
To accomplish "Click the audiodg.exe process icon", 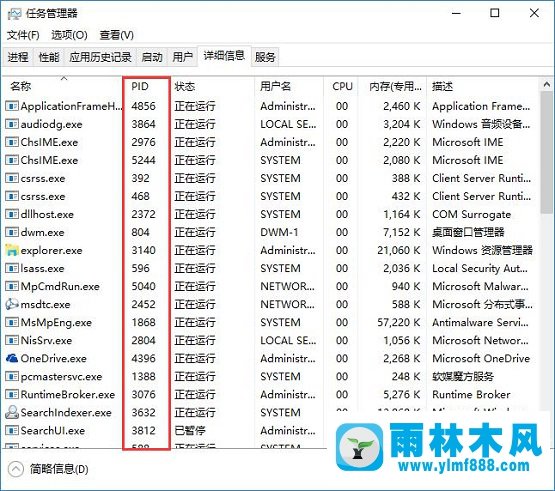I will (x=12, y=124).
